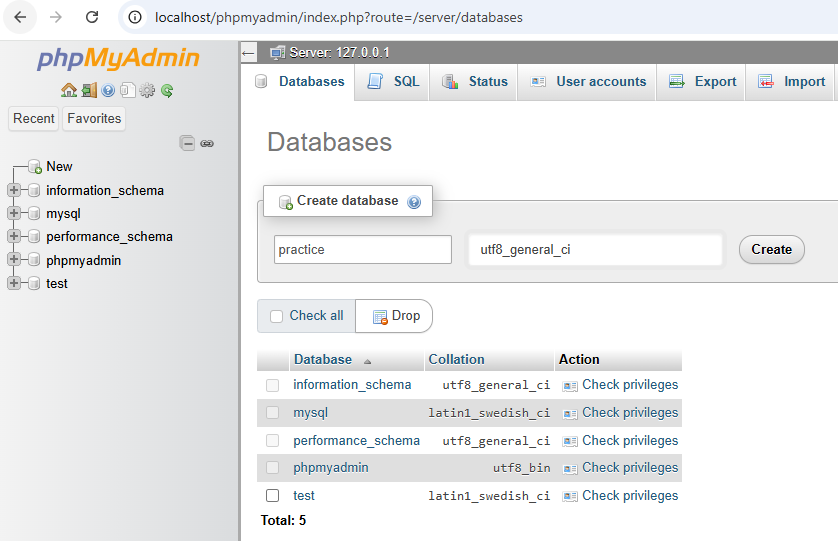Click help icon beside Create database

coord(414,202)
